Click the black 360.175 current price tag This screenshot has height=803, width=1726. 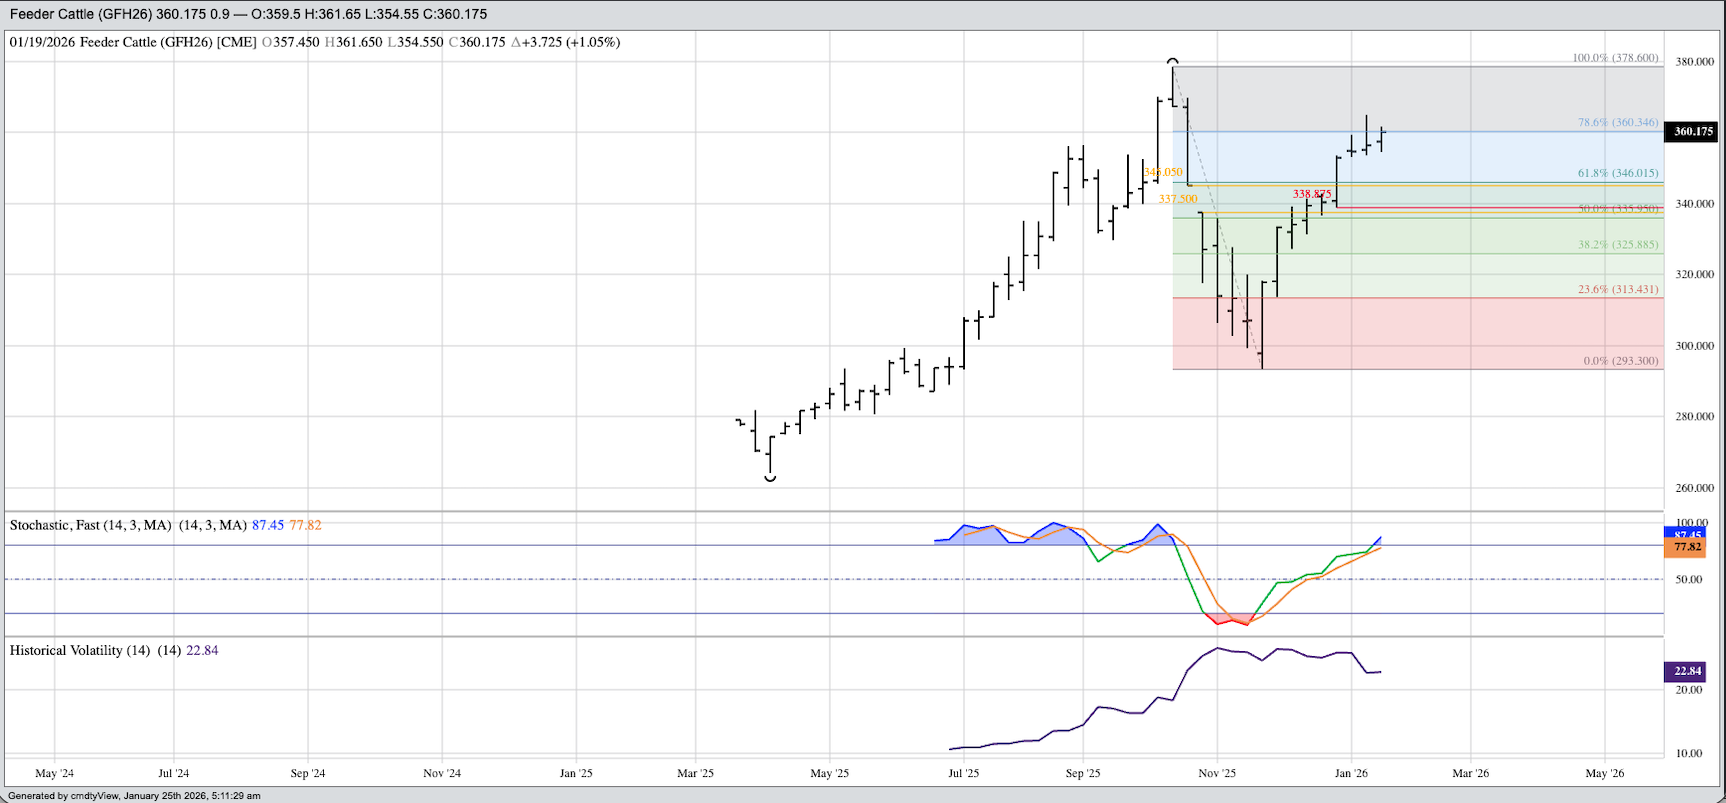click(1692, 131)
